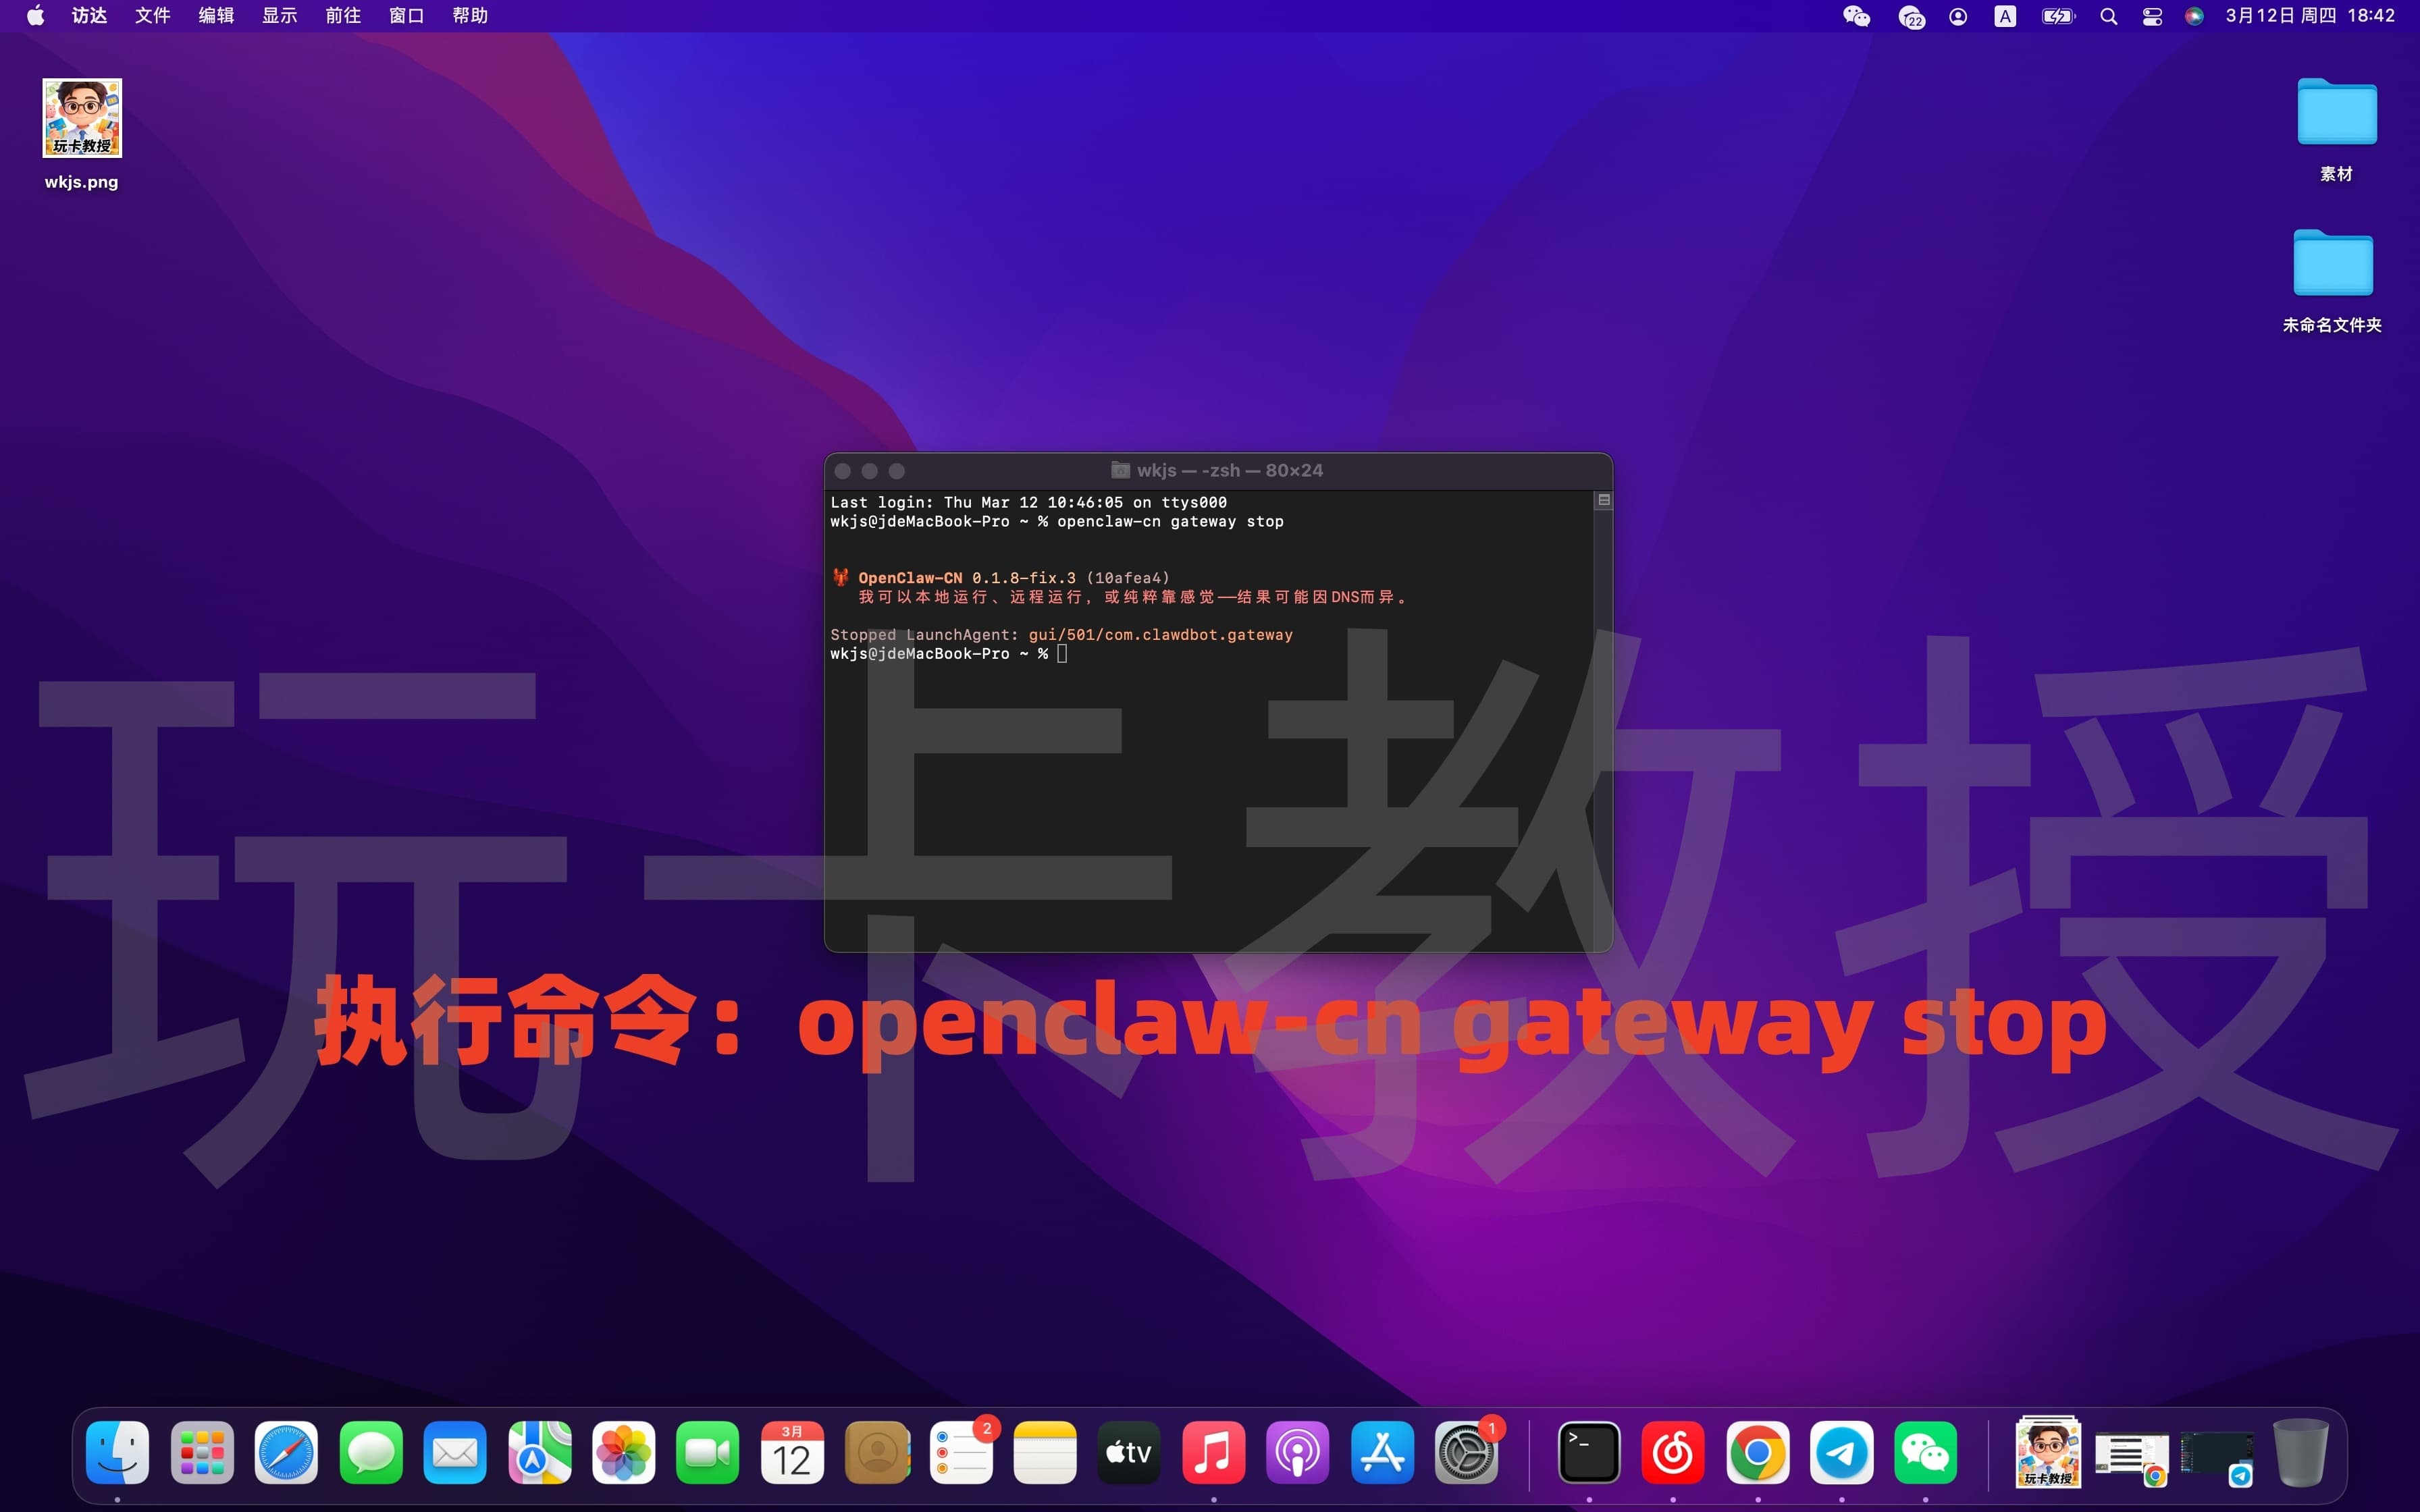Open the Calendar app showing March 12
Image resolution: width=2420 pixels, height=1512 pixels.
pos(791,1452)
